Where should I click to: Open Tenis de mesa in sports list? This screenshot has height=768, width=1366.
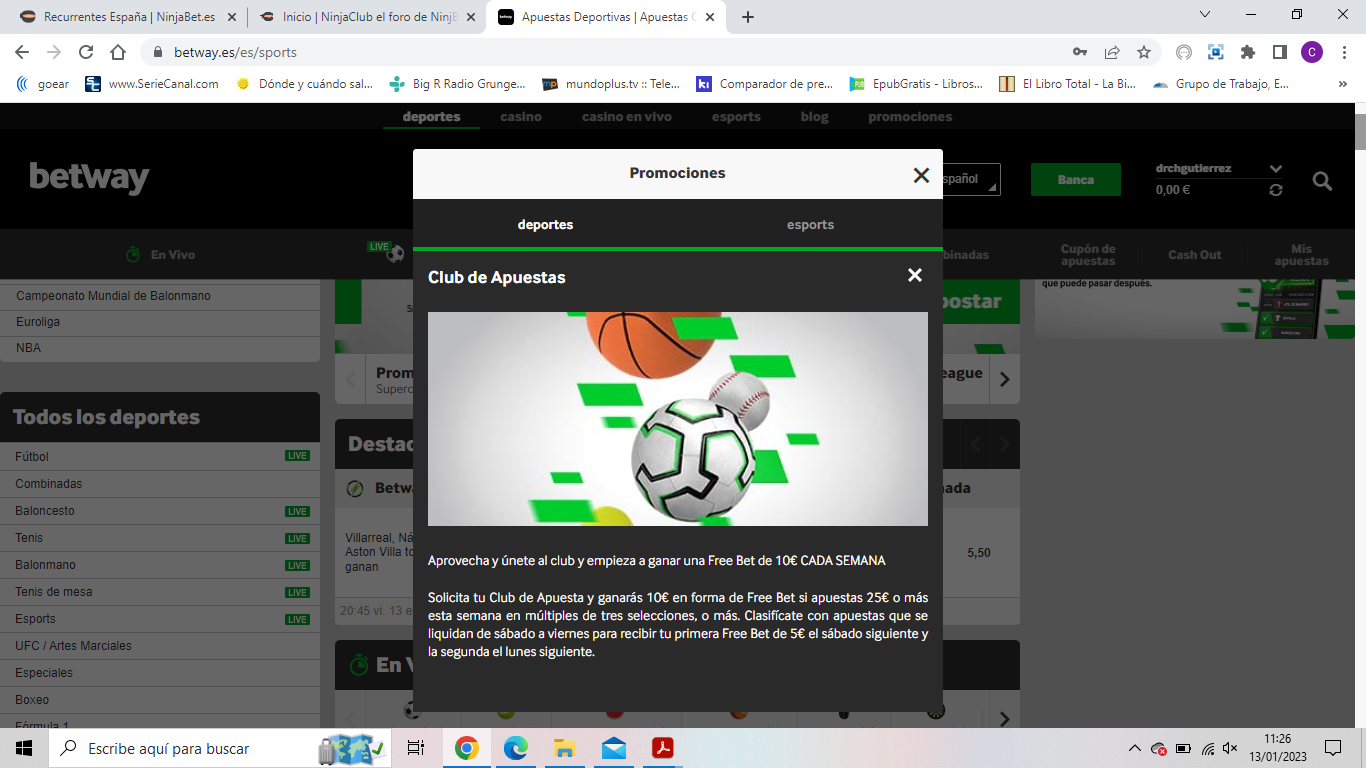[160, 591]
